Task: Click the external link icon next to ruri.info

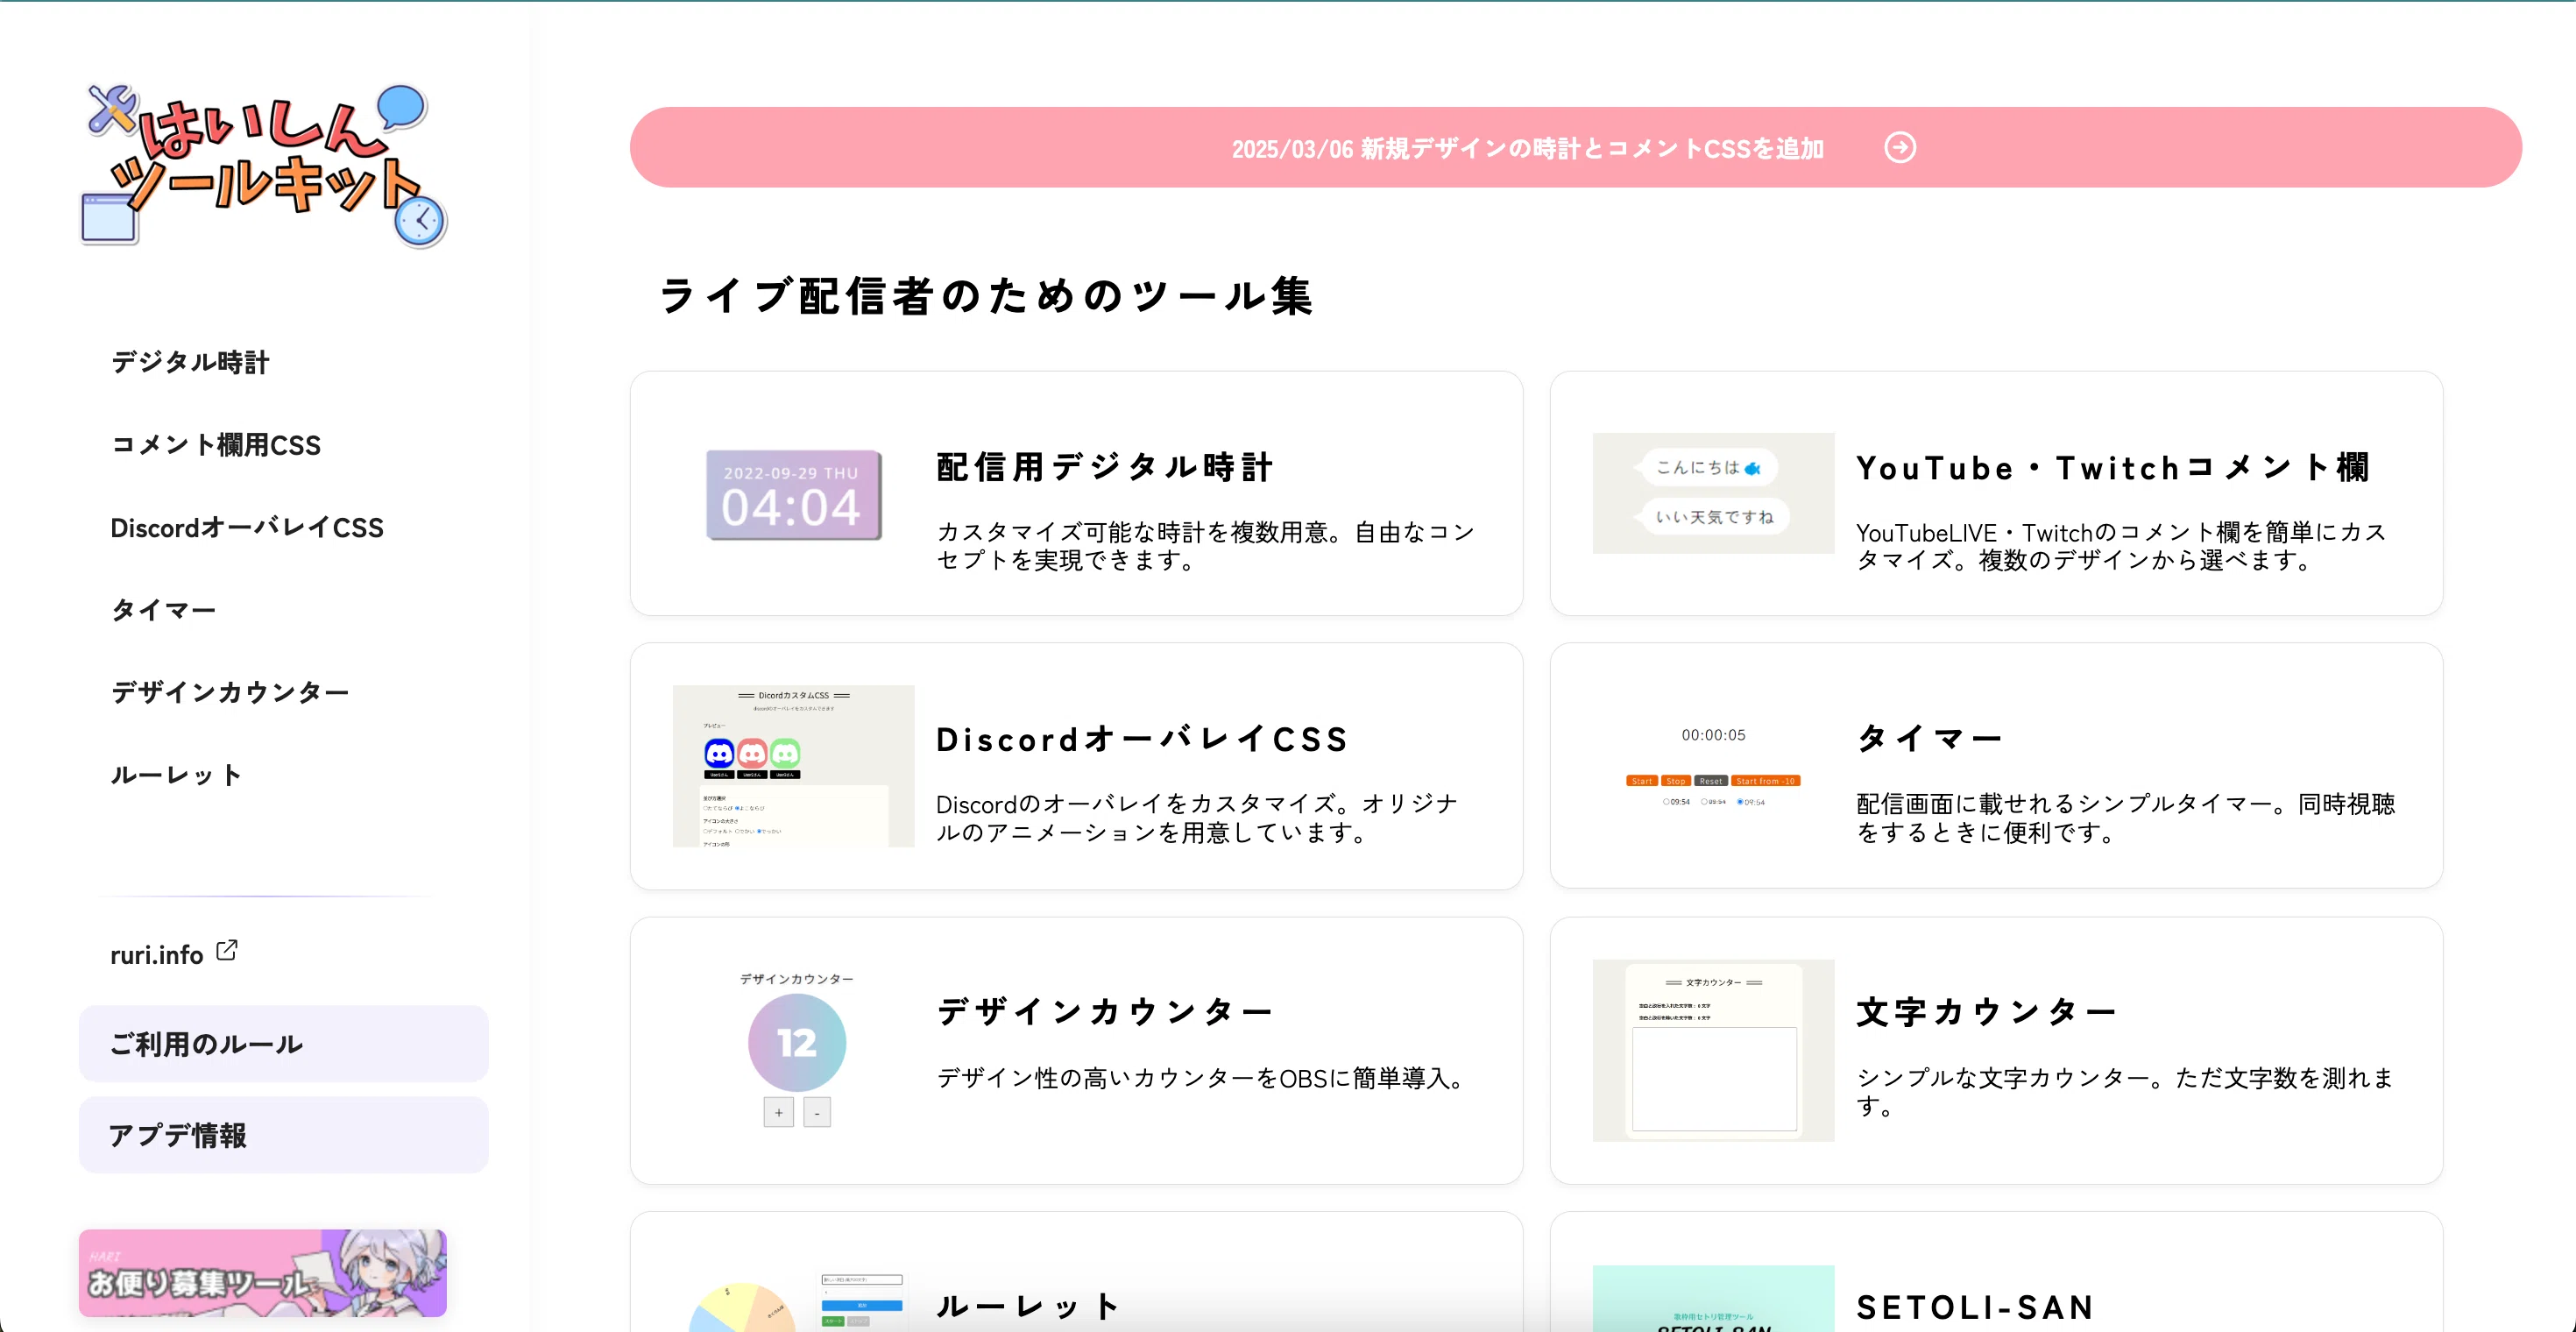Action: tap(227, 950)
